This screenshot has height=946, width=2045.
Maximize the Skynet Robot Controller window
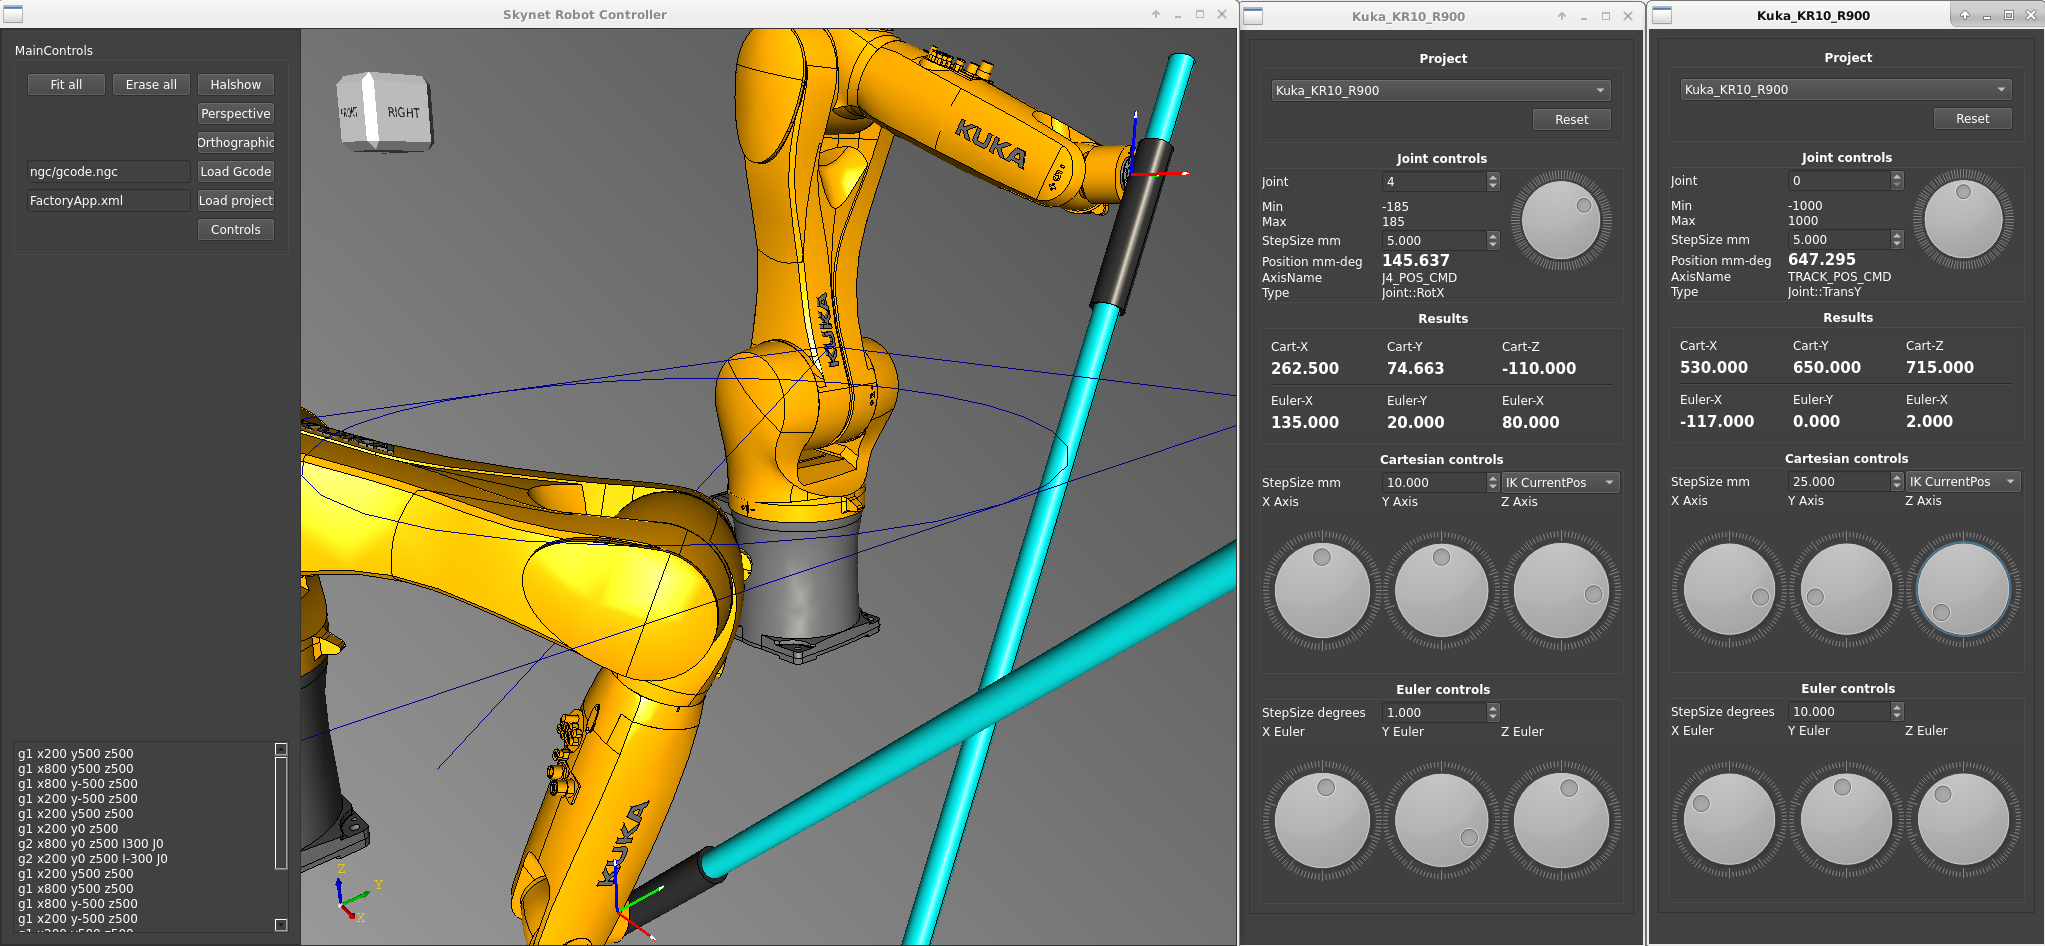point(1200,14)
